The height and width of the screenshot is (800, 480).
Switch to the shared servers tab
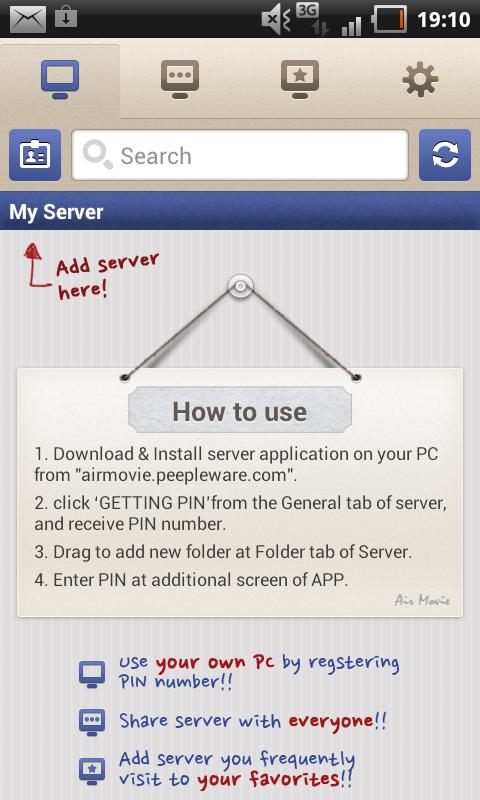coord(180,80)
